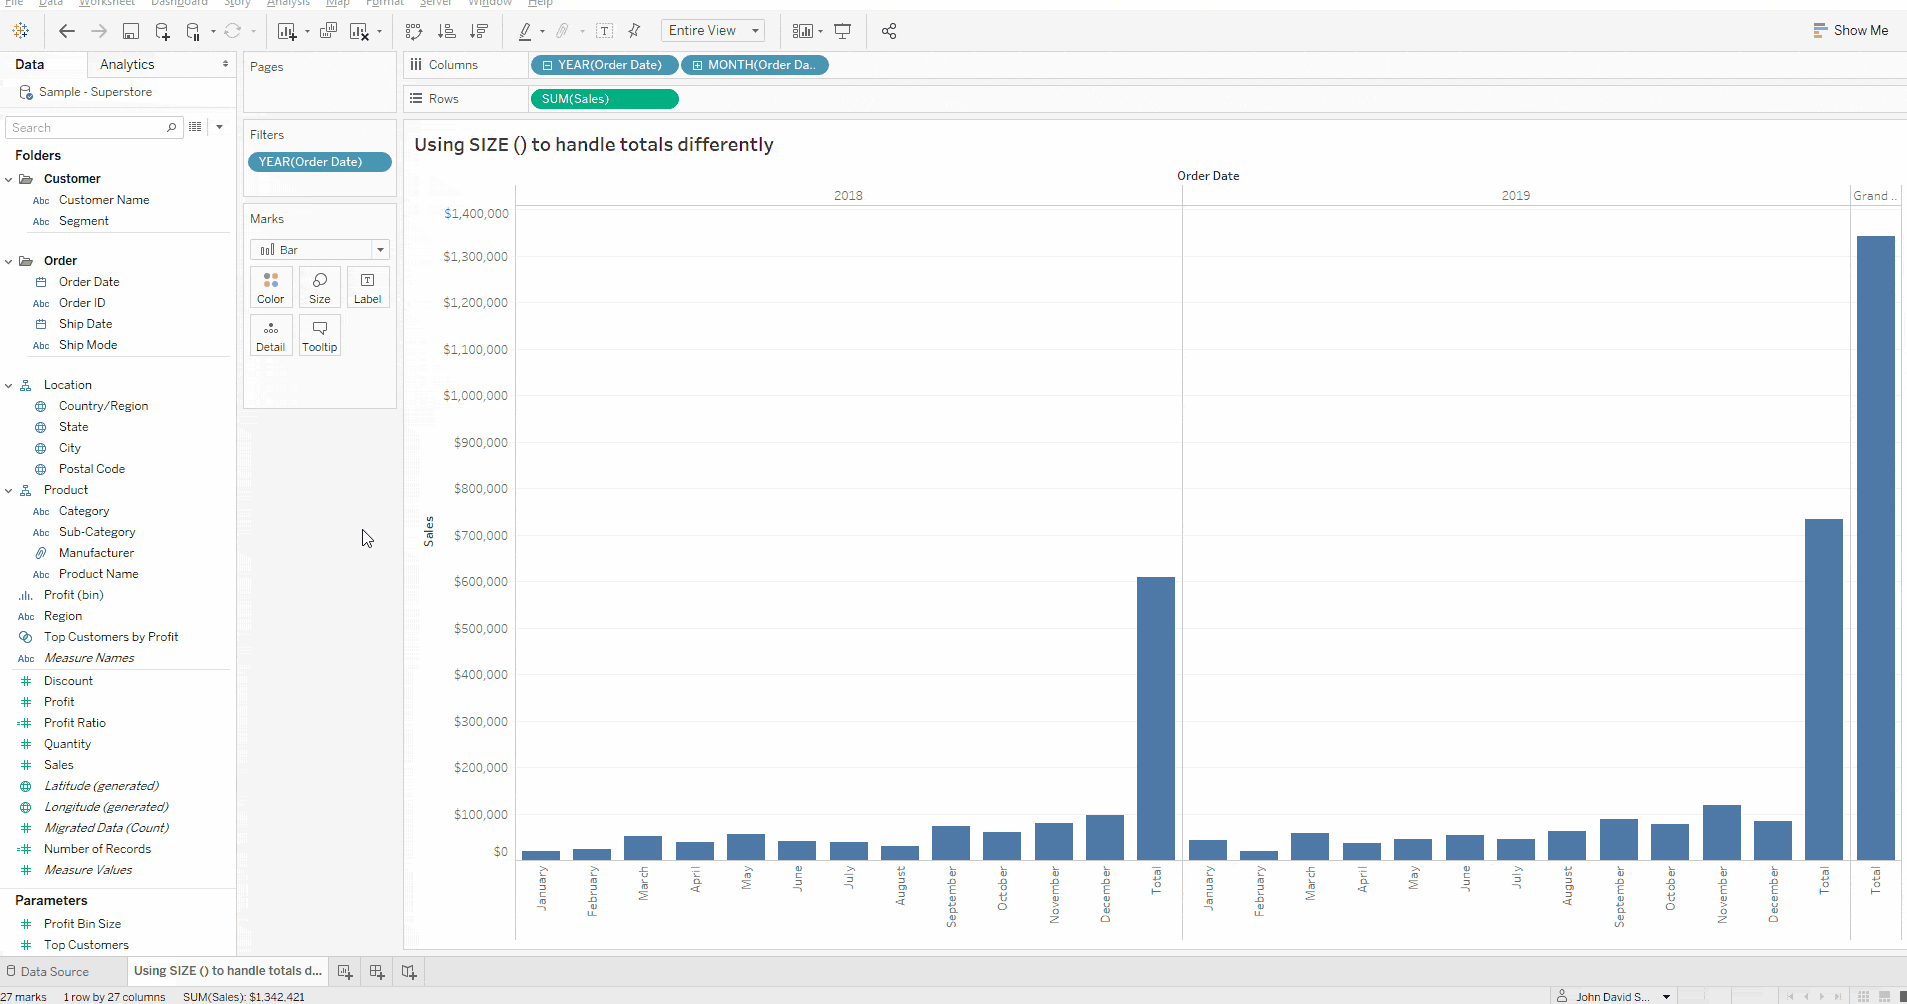Click the New Dashboard tab icon at bottom
The height and width of the screenshot is (1004, 1907).
tap(377, 971)
